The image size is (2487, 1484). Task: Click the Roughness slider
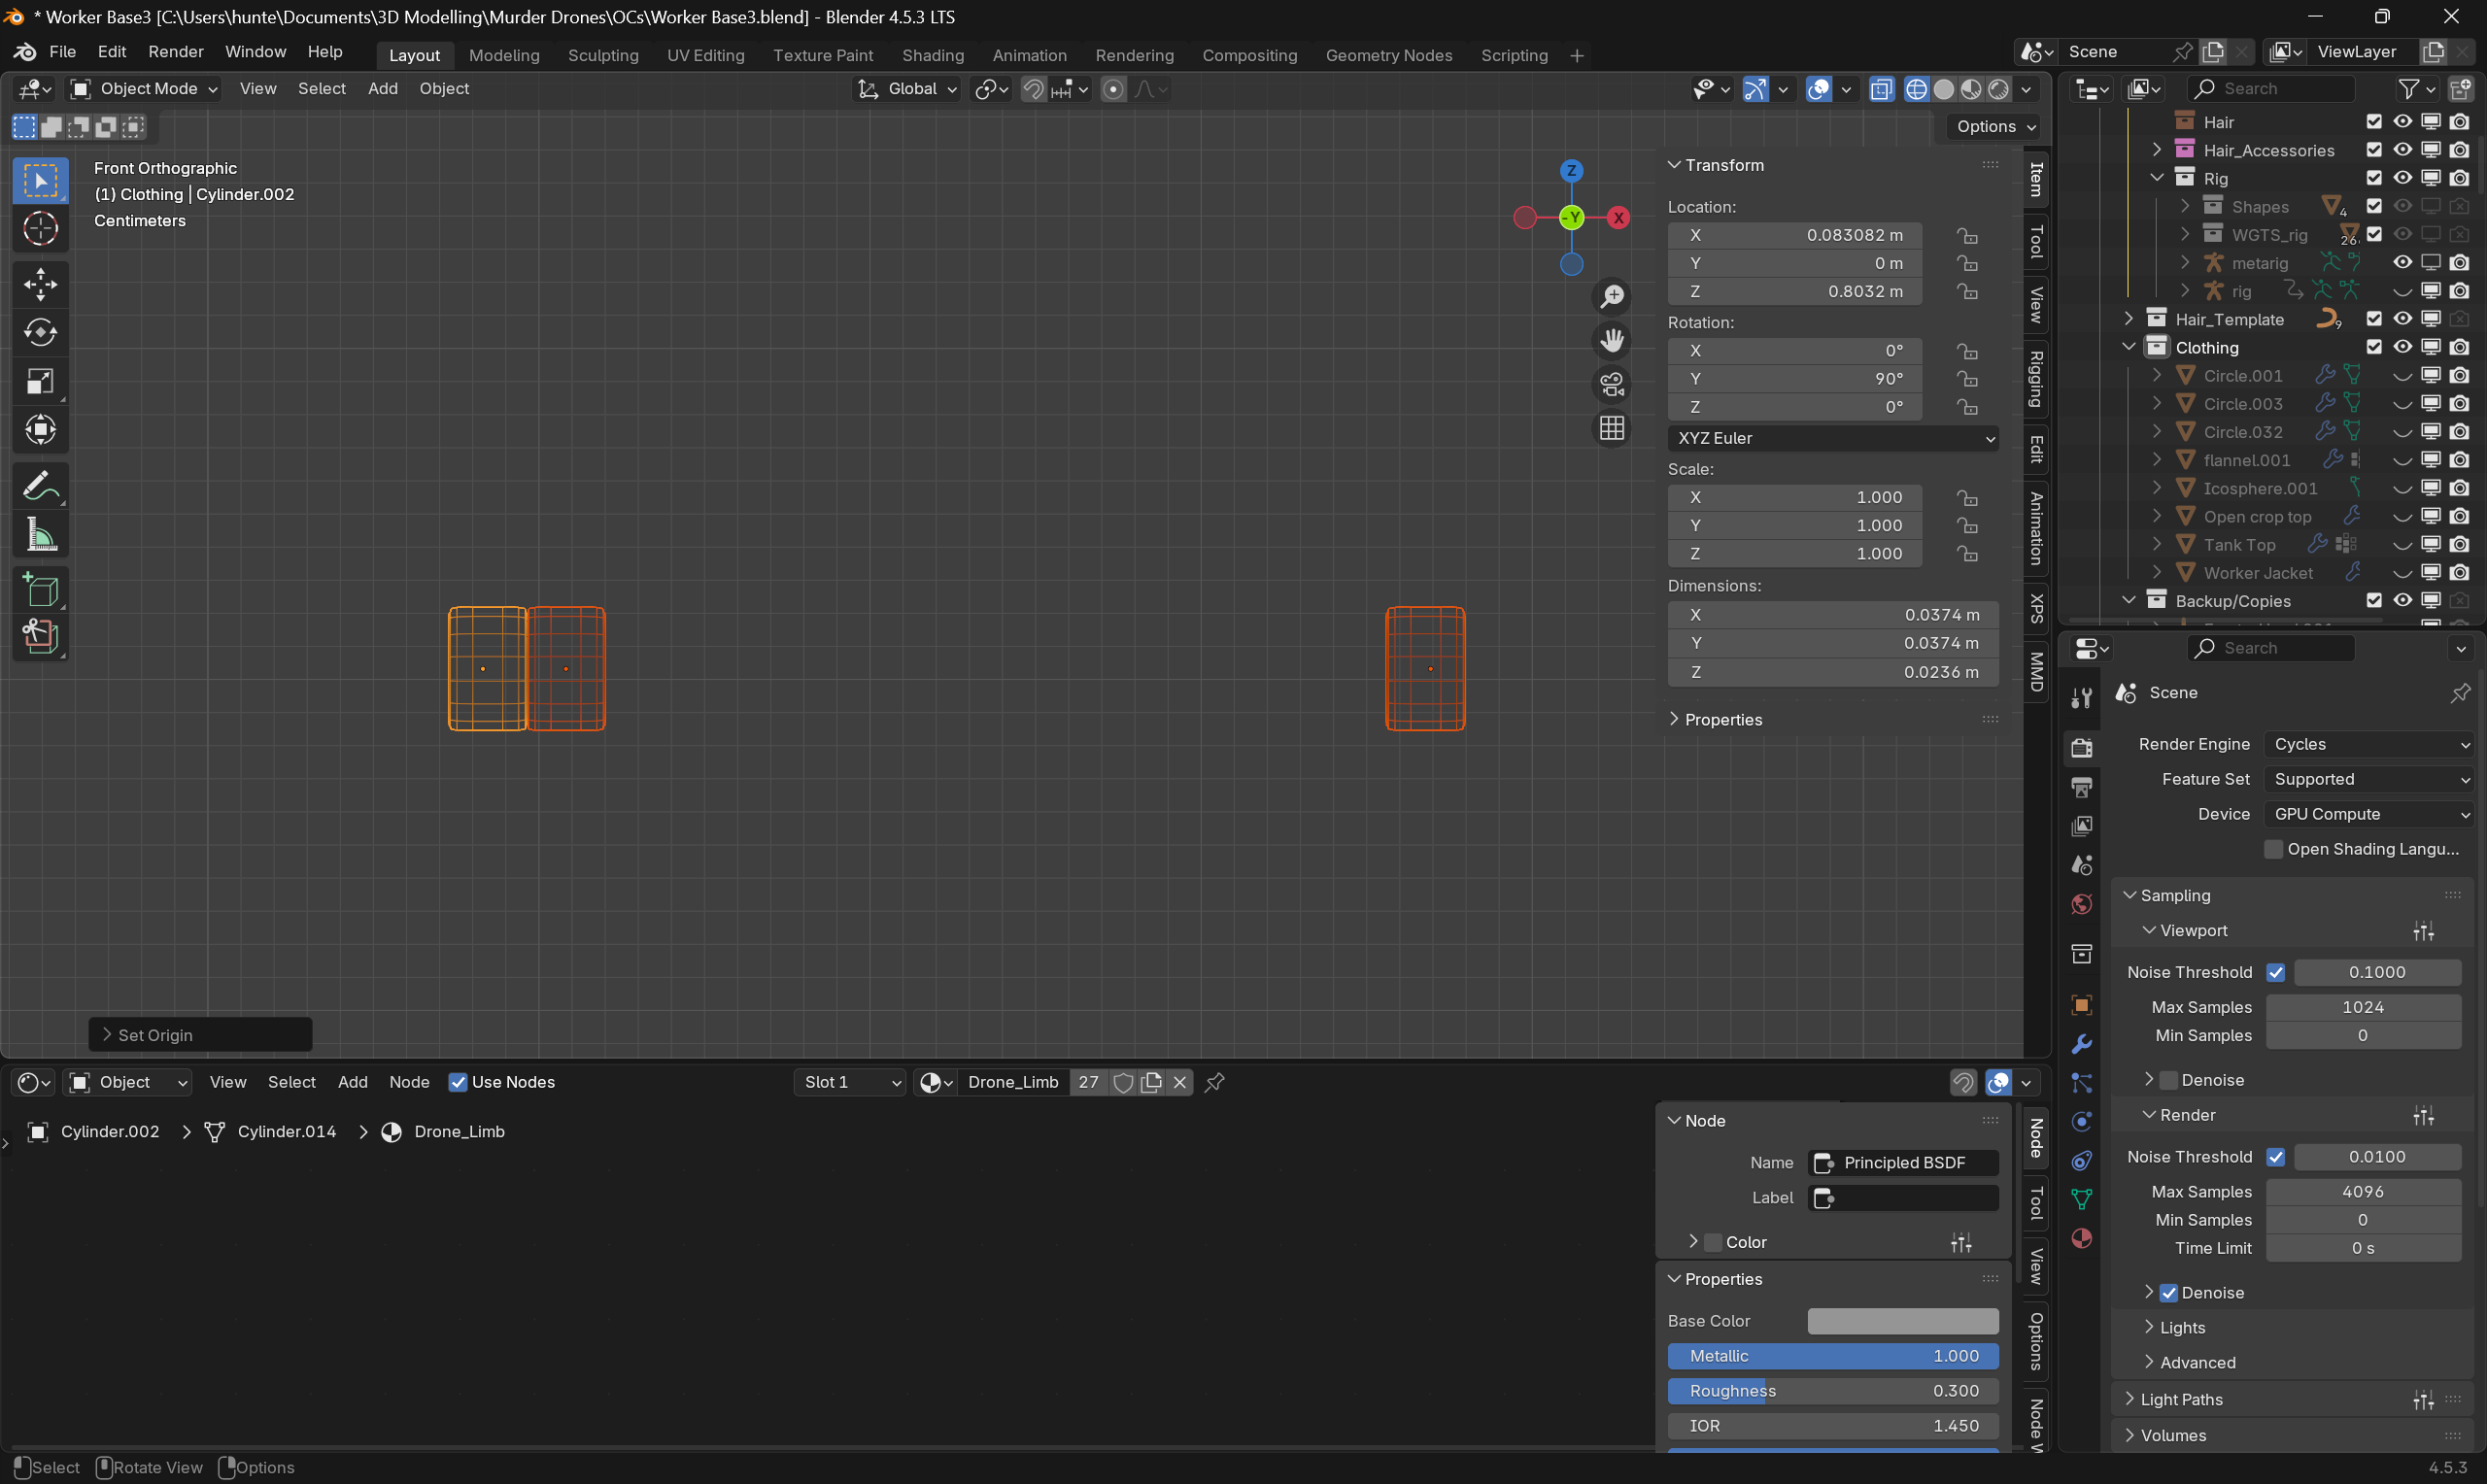pos(1833,1391)
